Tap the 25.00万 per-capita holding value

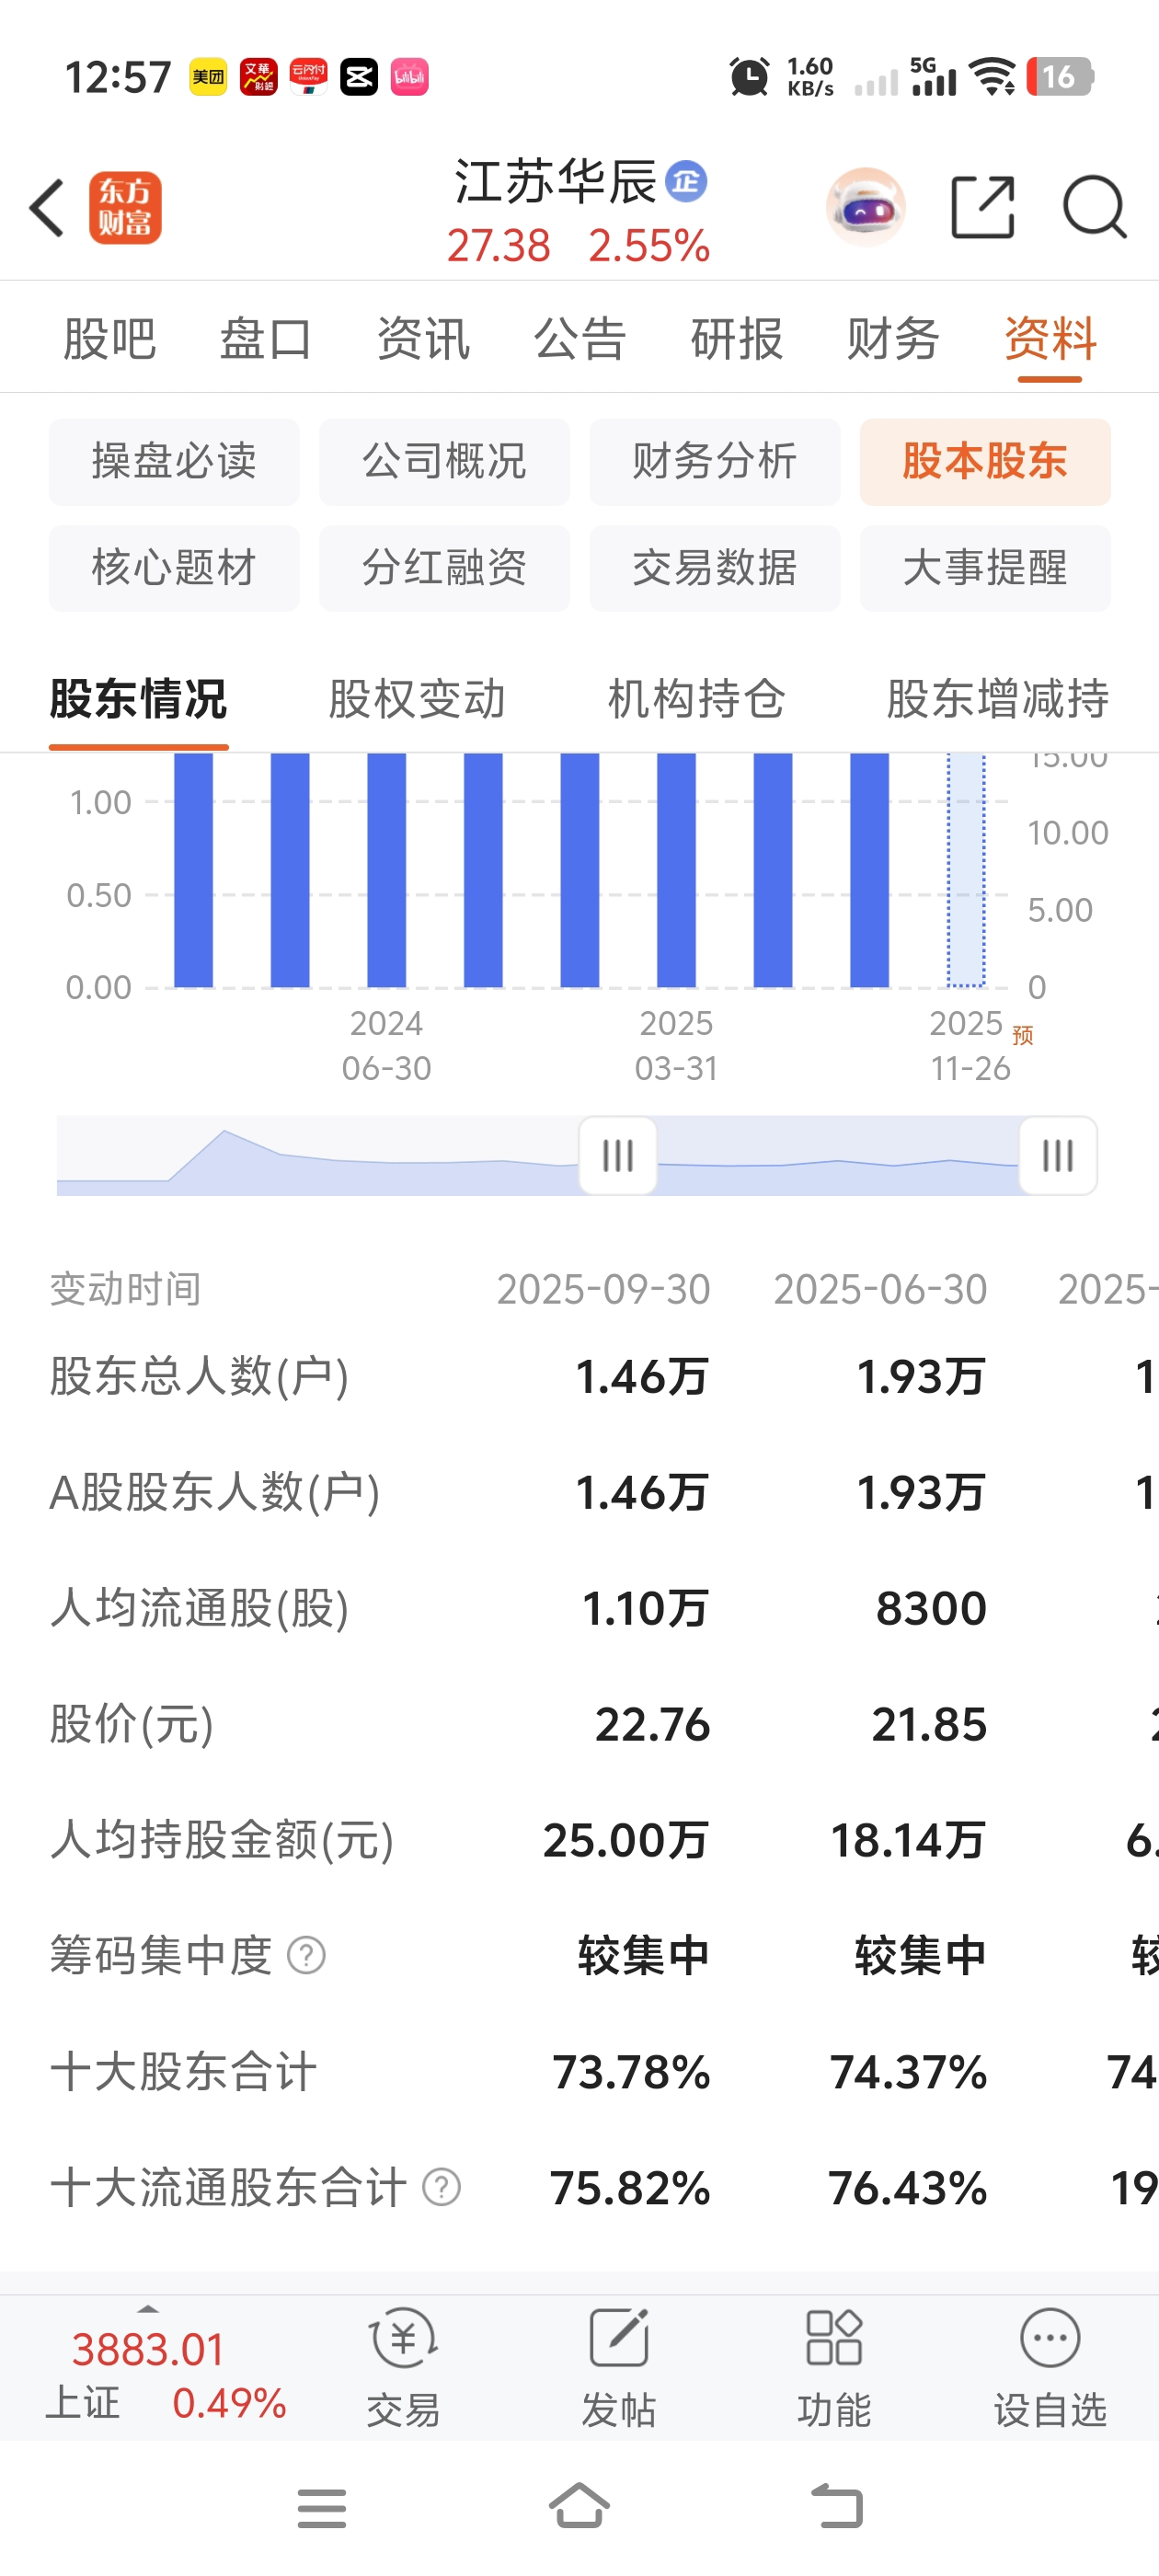click(x=626, y=1840)
